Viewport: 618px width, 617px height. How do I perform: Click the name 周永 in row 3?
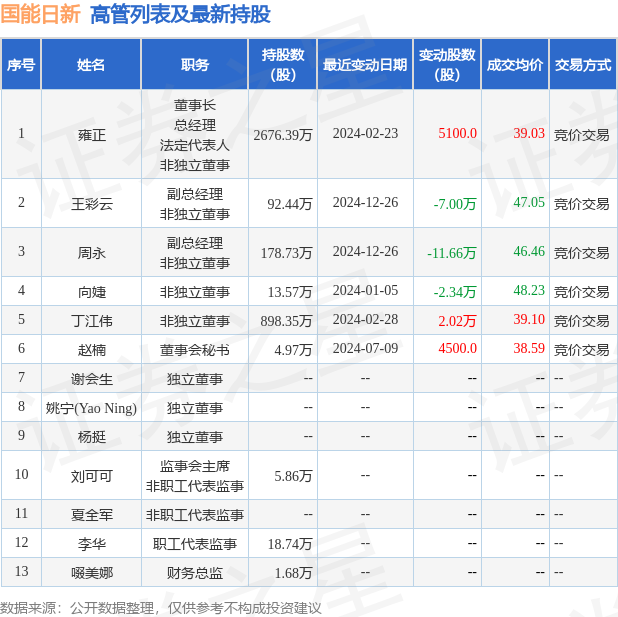point(91,253)
